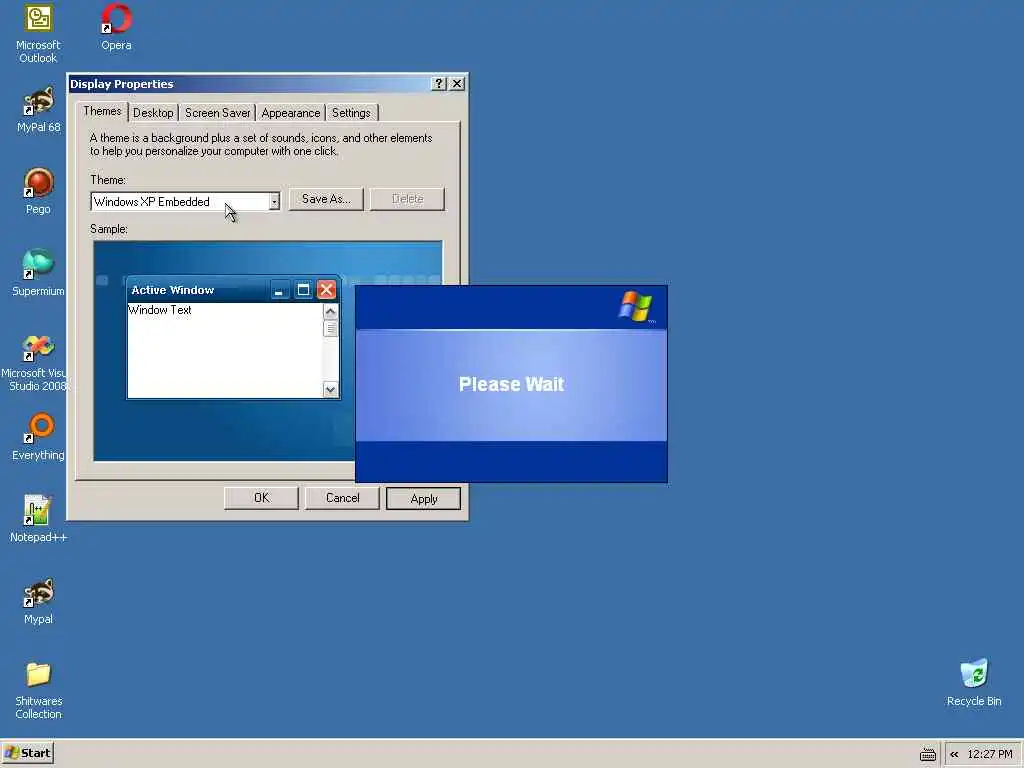This screenshot has width=1024, height=768.
Task: Click the Display Properties title bar text
Action: [122, 84]
